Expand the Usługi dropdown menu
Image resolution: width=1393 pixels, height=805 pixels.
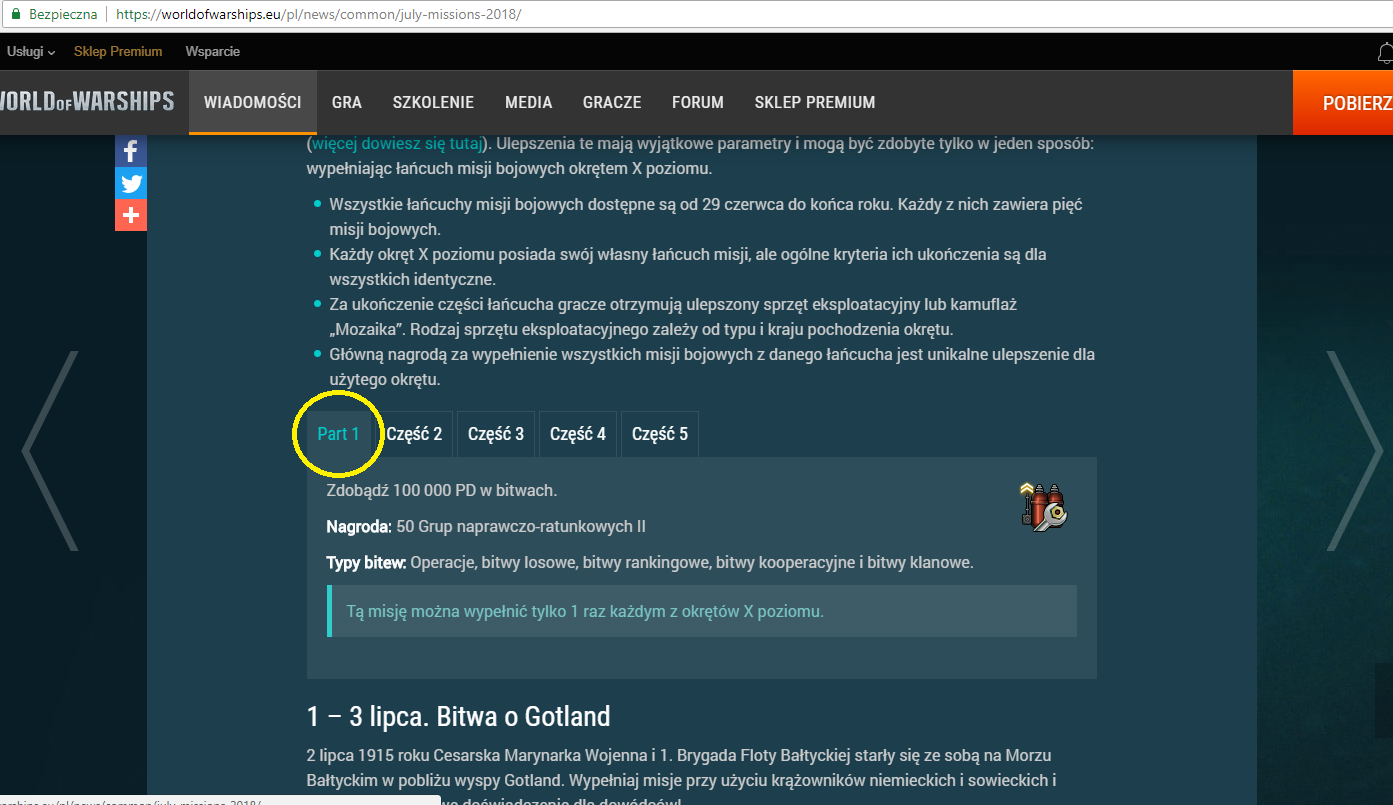pos(31,51)
